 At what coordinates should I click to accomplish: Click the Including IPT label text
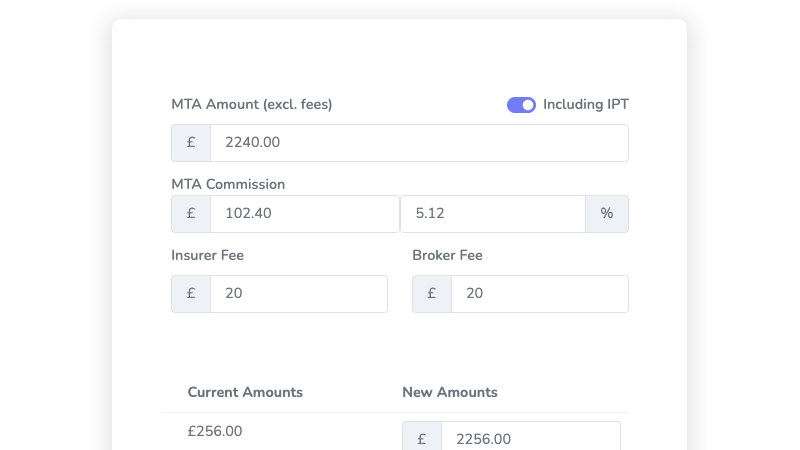pos(586,105)
